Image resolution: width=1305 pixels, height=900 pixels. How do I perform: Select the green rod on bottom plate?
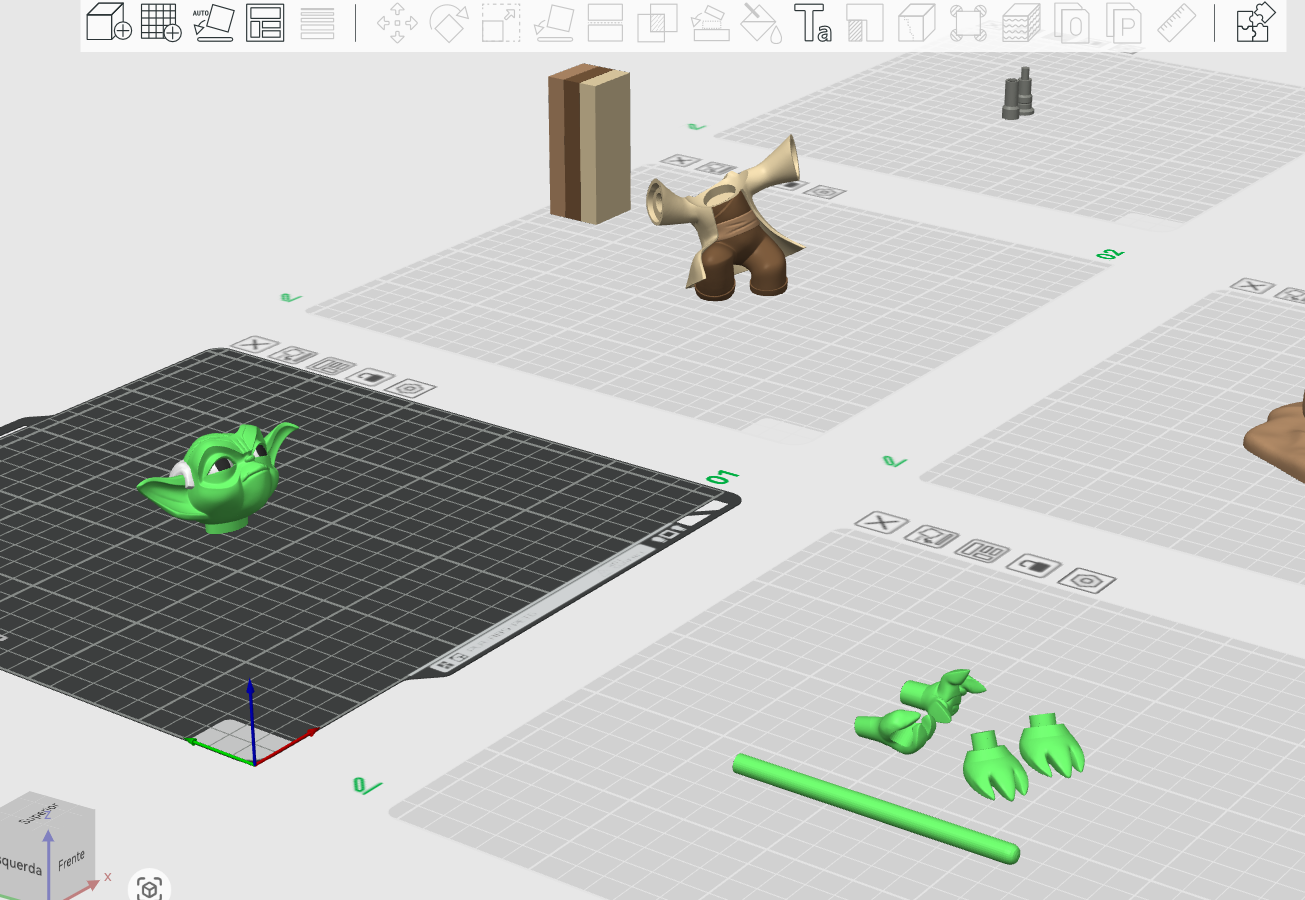pos(876,808)
